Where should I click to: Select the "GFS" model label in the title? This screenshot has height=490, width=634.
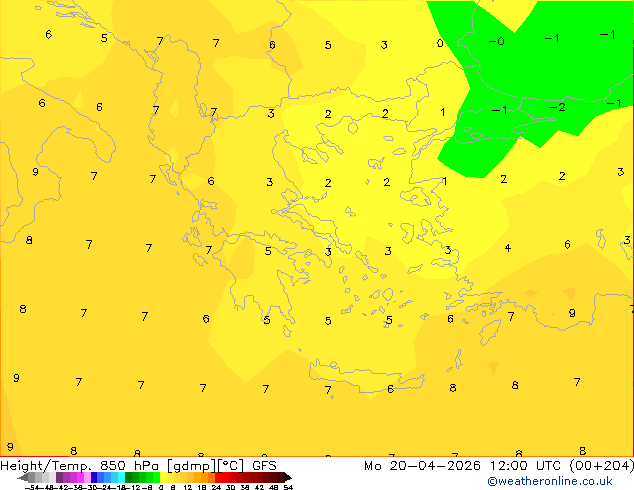coord(264,466)
